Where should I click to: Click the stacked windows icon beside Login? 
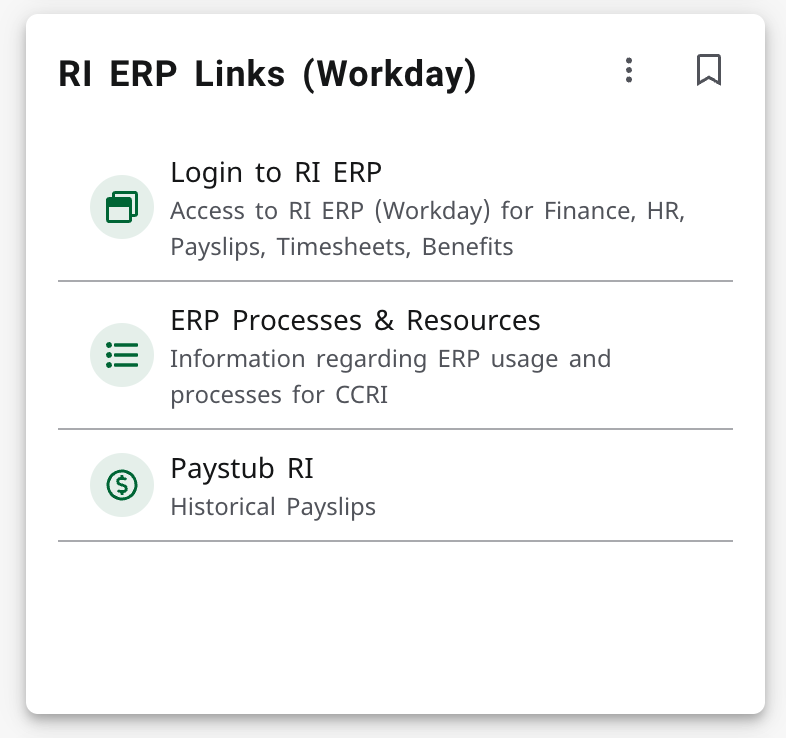pyautogui.click(x=122, y=207)
